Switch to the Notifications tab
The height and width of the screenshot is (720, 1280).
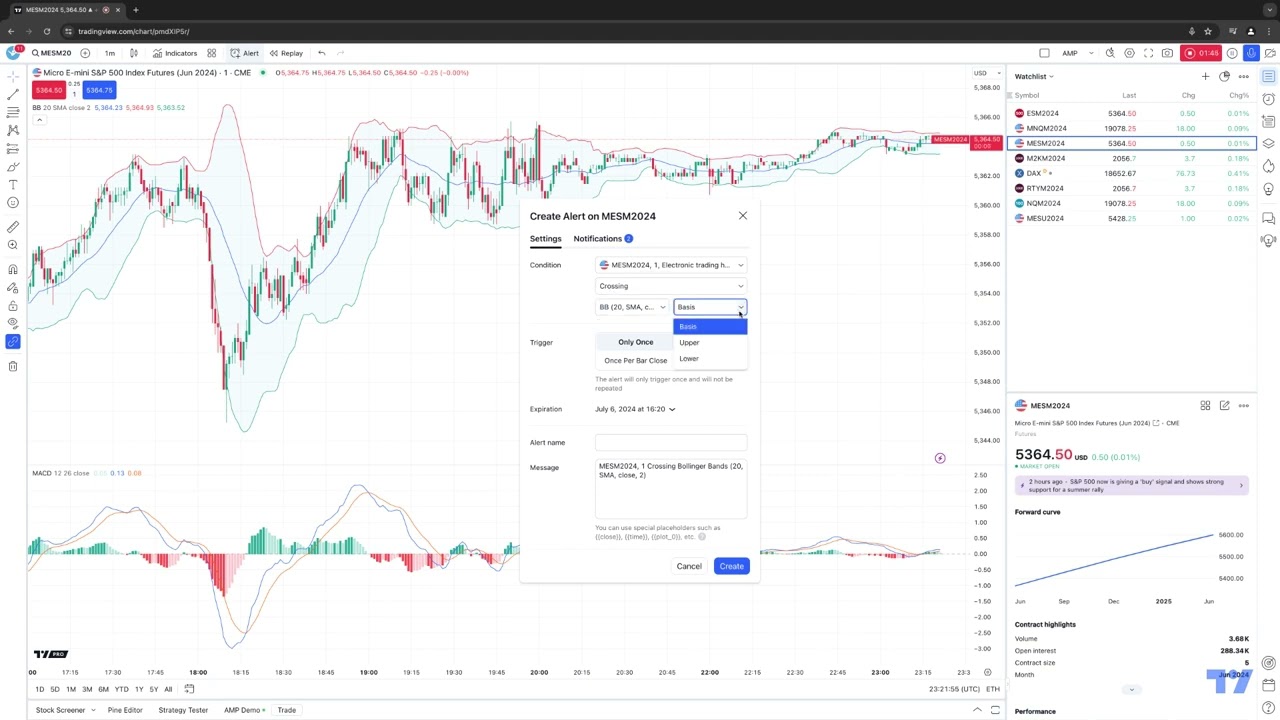(603, 238)
